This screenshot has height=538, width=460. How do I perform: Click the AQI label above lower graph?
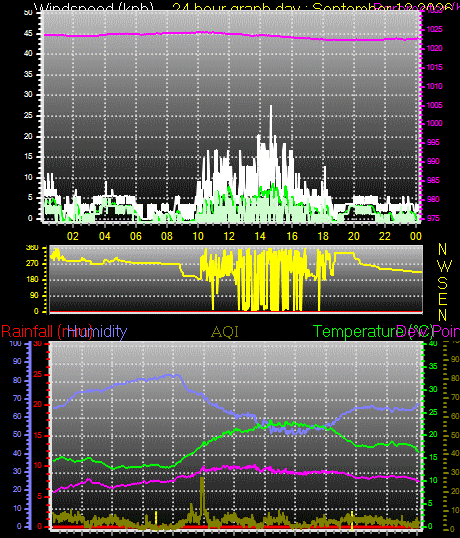click(225, 332)
